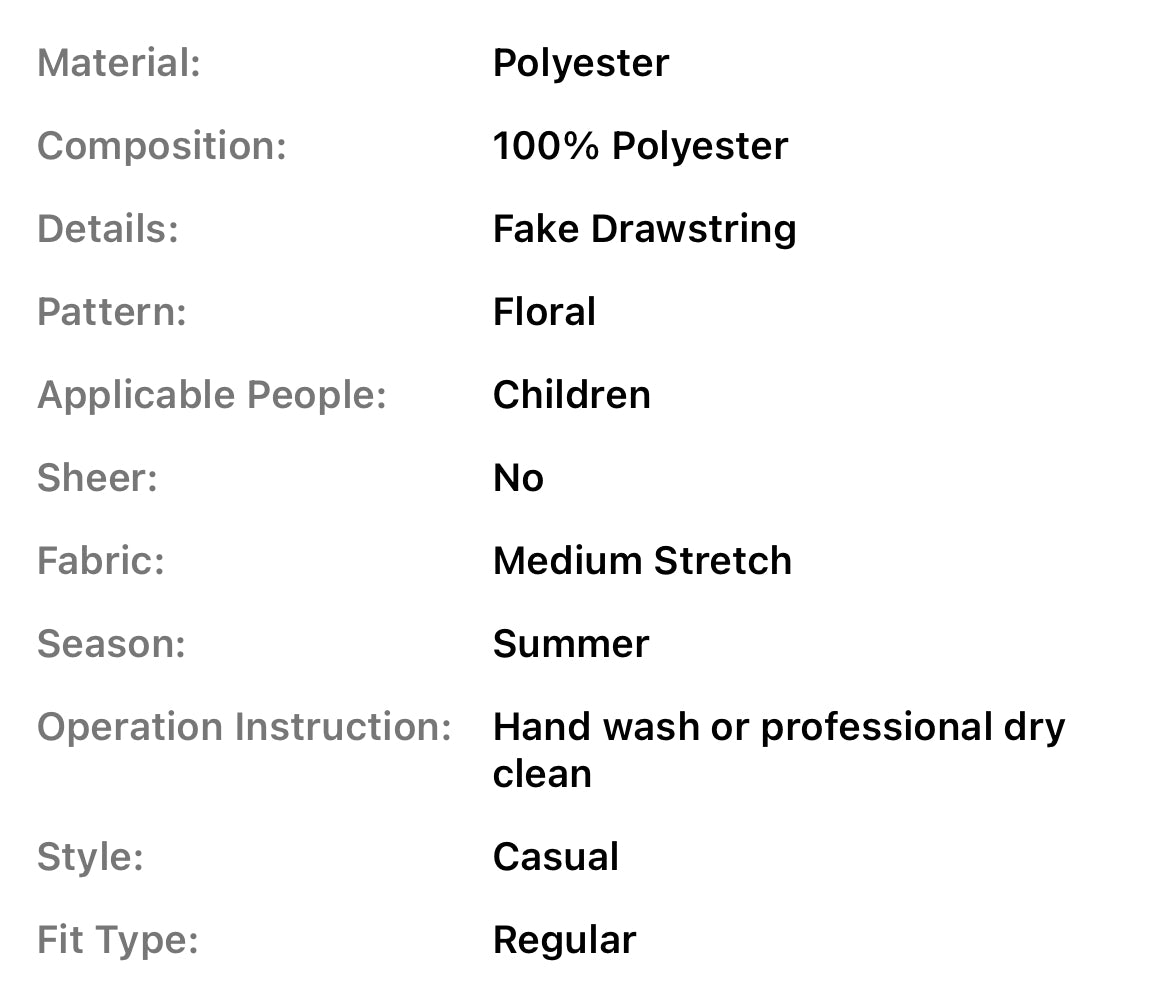This screenshot has width=1170, height=989.
Task: Select the 'Children' value
Action: pyautogui.click(x=571, y=395)
